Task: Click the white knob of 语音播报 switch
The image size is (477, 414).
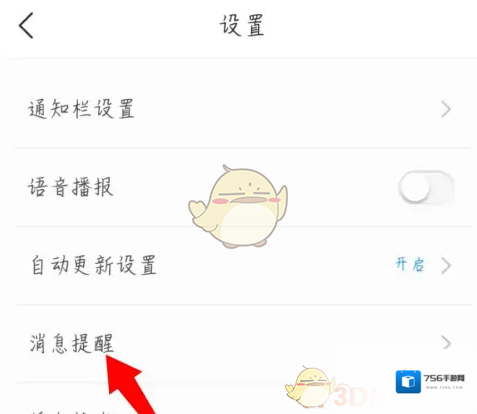Action: point(415,188)
